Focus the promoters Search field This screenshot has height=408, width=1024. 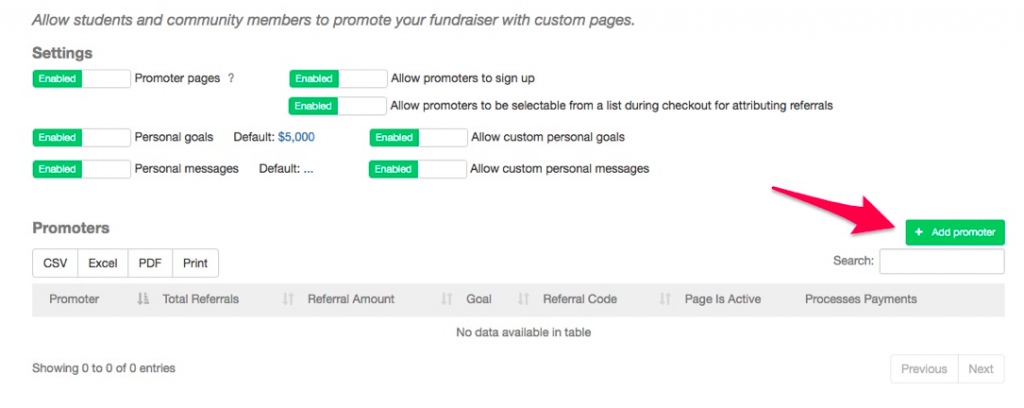(942, 261)
